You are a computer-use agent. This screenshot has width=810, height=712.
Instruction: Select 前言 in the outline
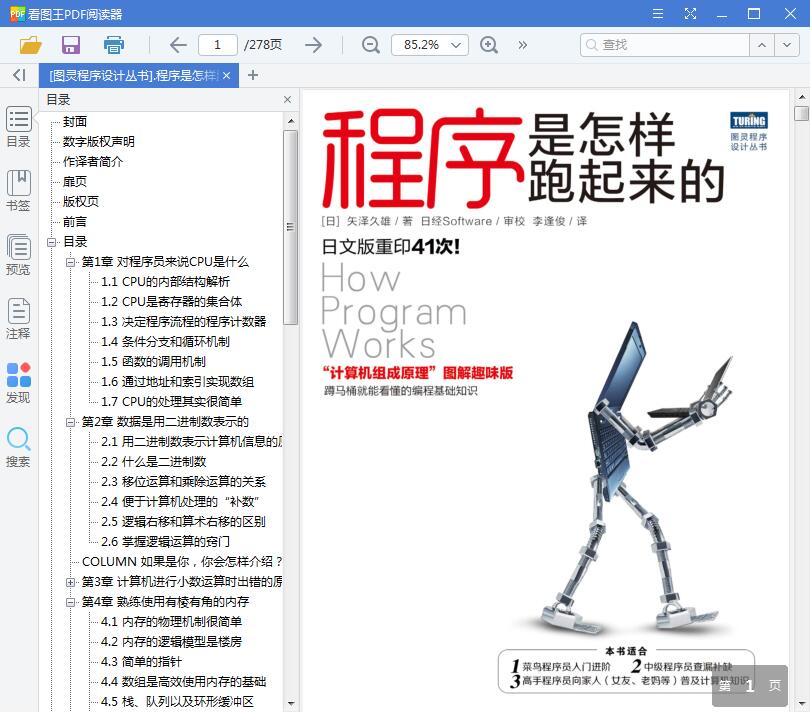75,222
